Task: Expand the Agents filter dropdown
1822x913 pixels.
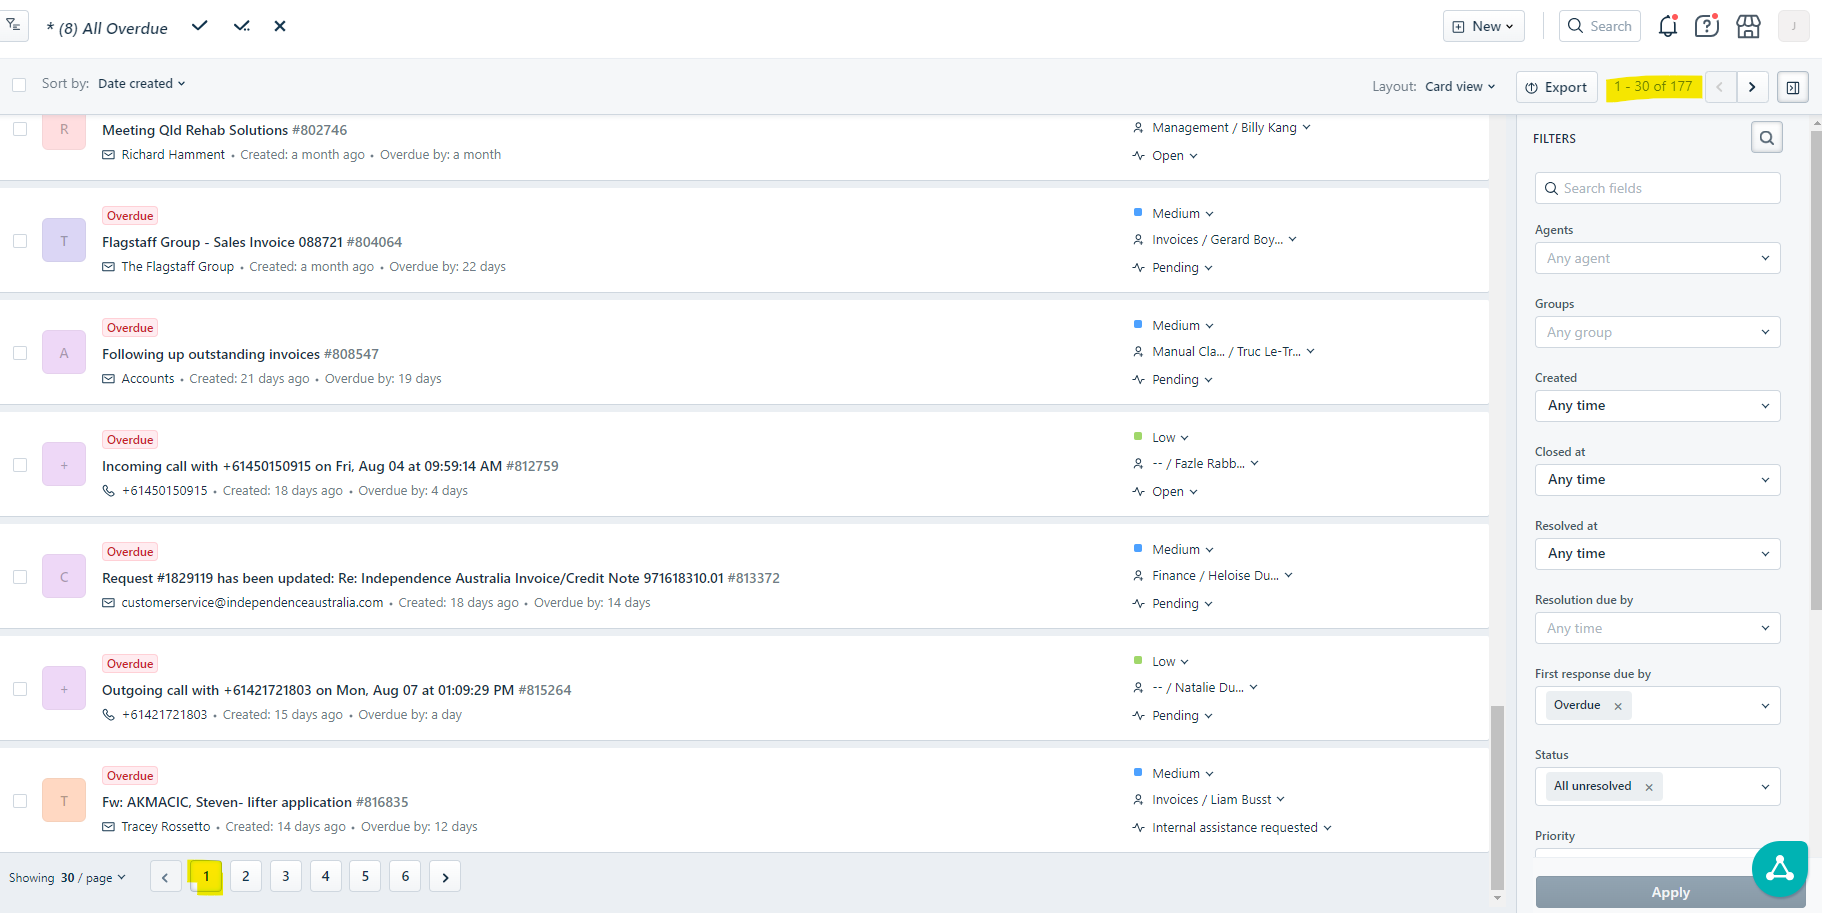Action: 1657,258
